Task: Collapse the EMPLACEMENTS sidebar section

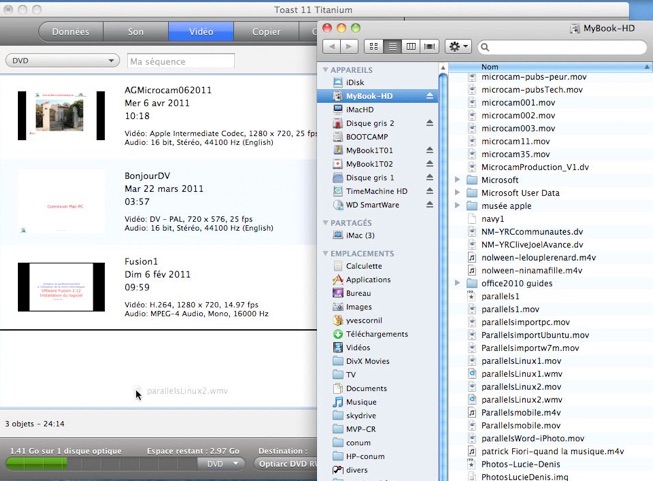Action: pos(325,254)
